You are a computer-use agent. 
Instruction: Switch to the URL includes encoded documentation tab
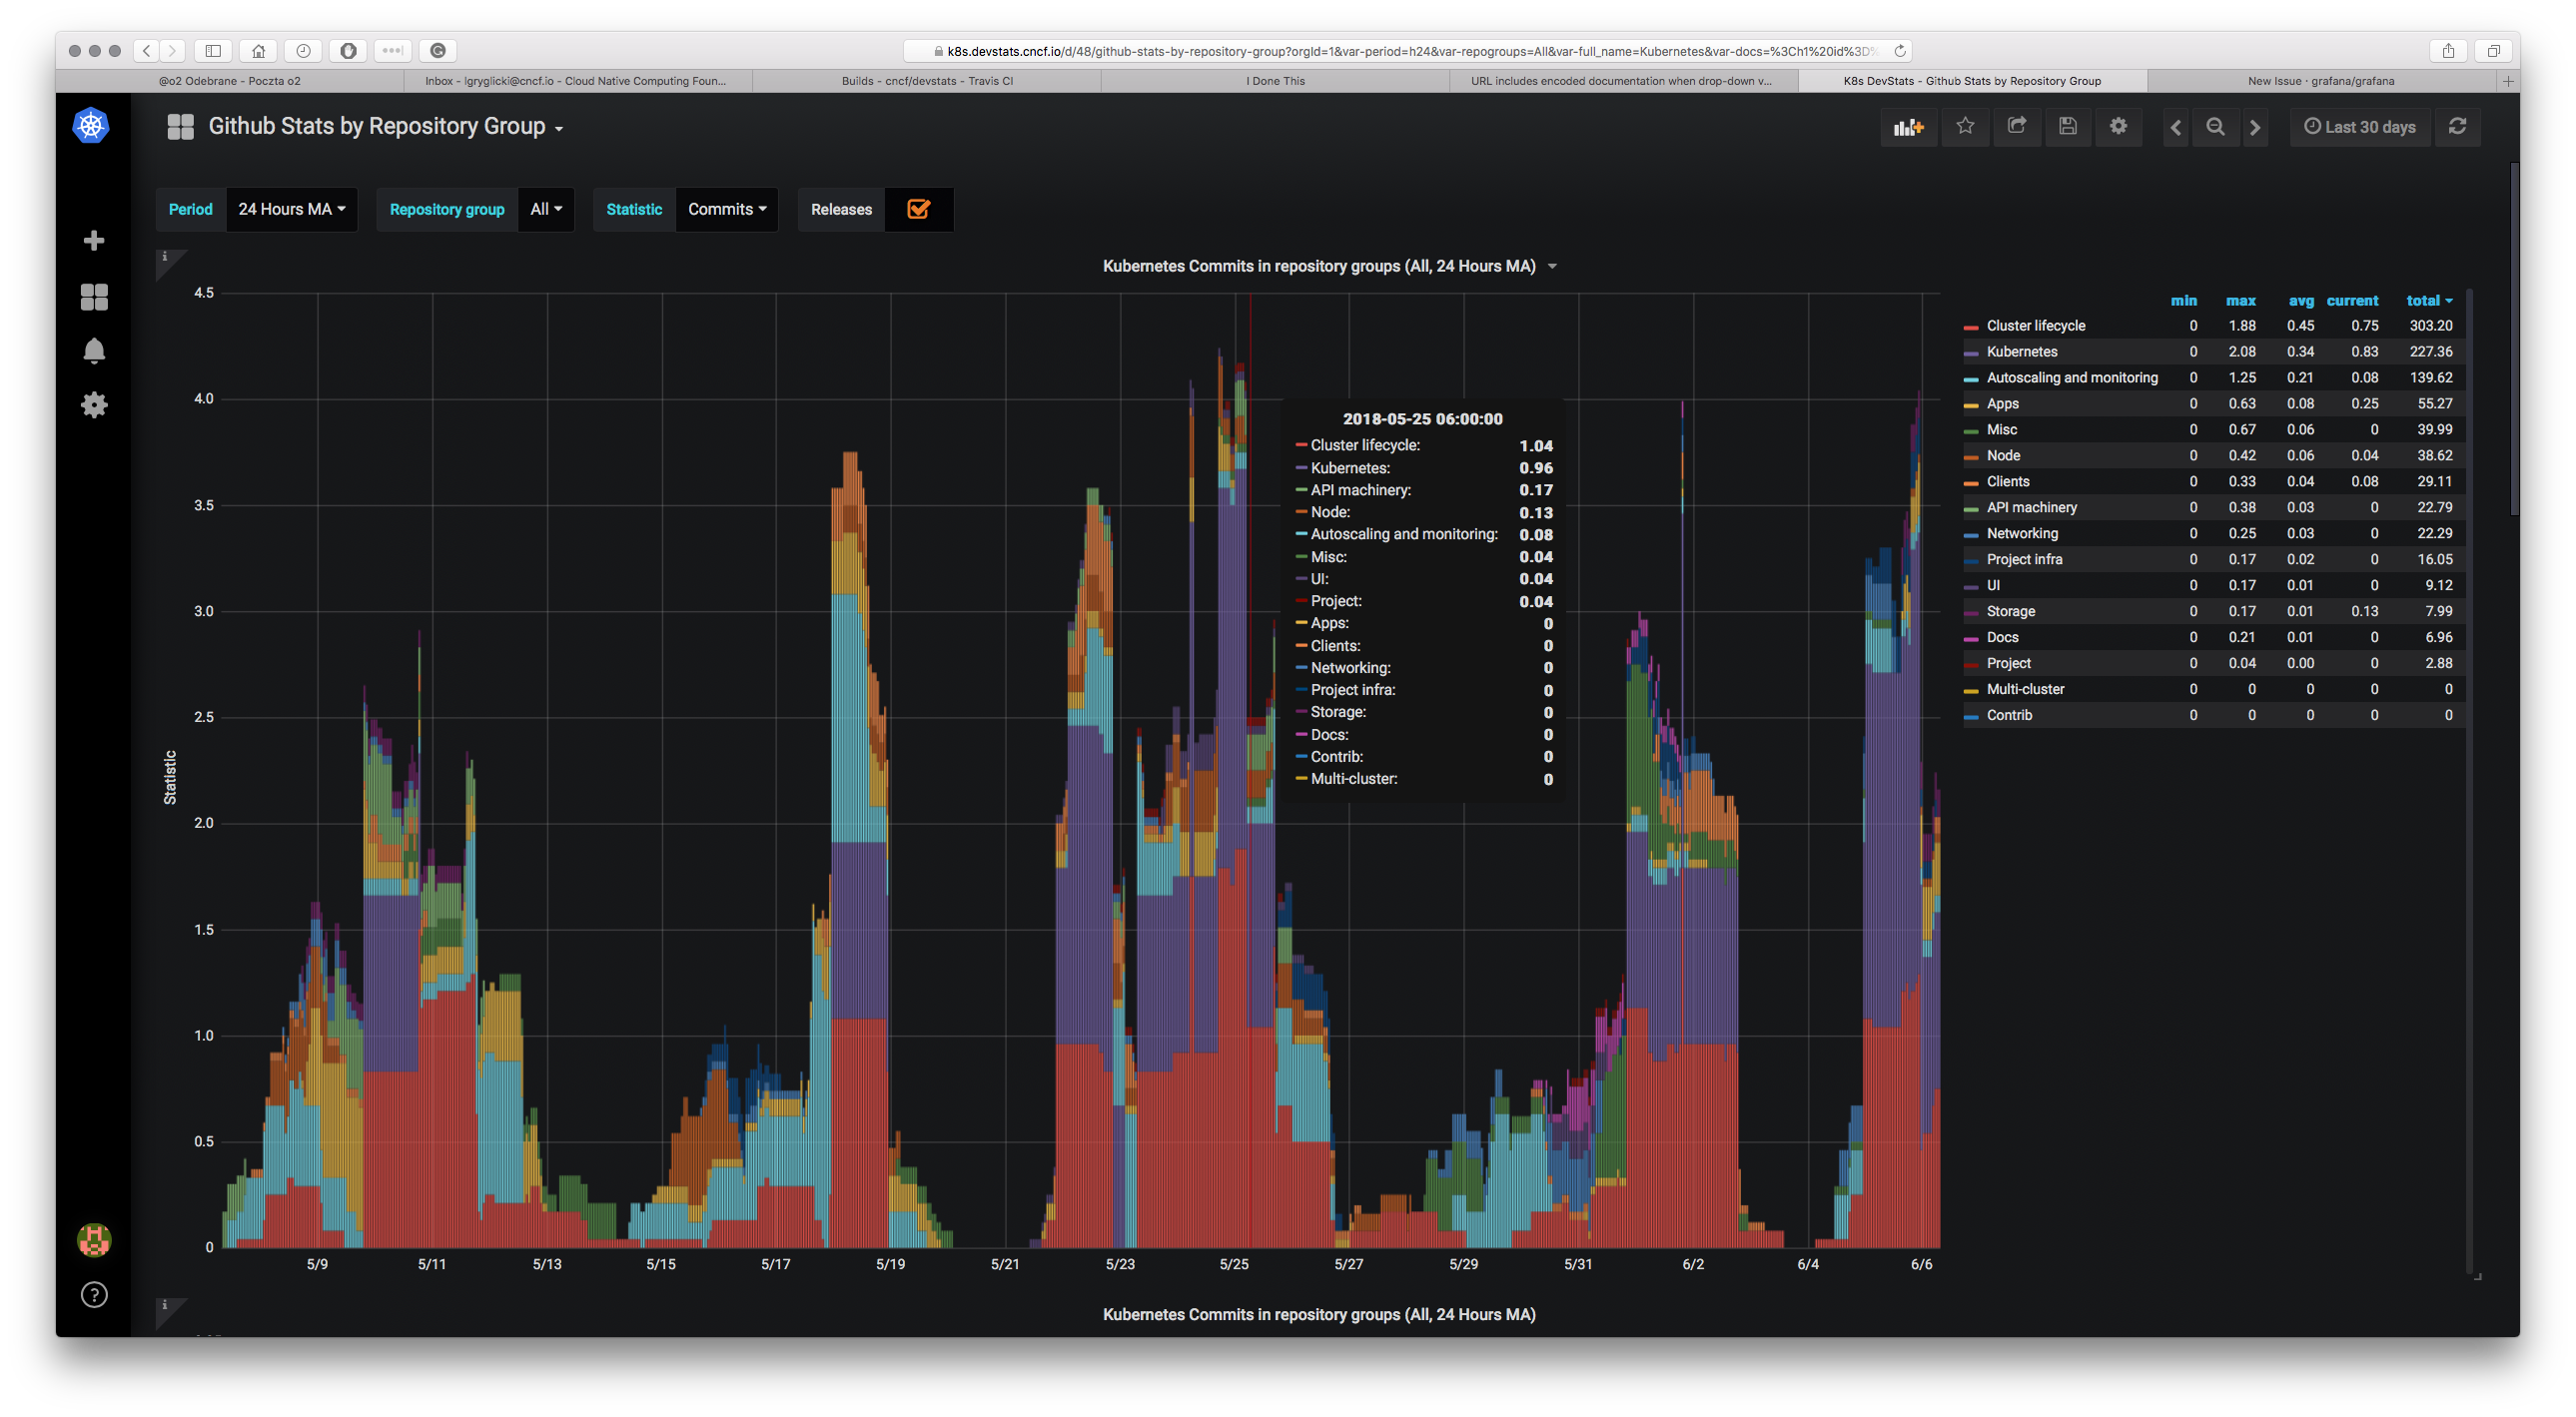click(1622, 81)
